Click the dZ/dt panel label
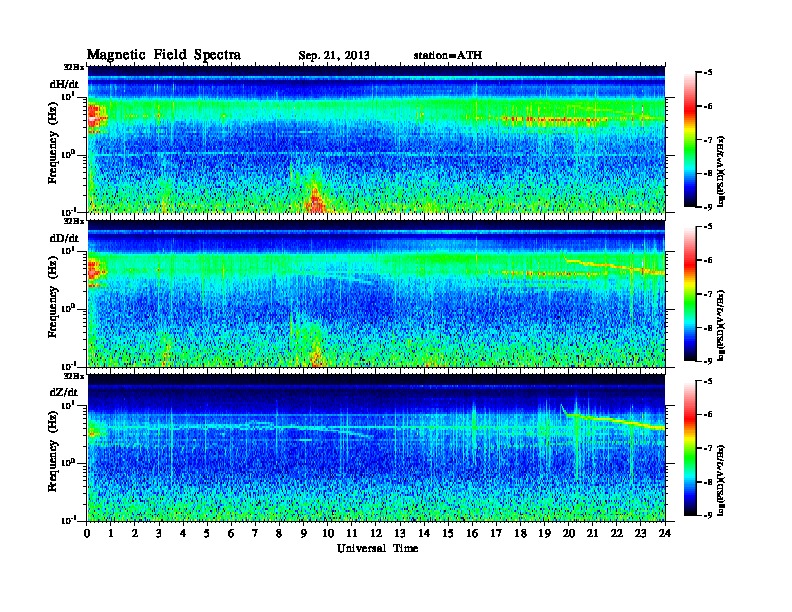This screenshot has height=612, width=792. click(x=64, y=392)
